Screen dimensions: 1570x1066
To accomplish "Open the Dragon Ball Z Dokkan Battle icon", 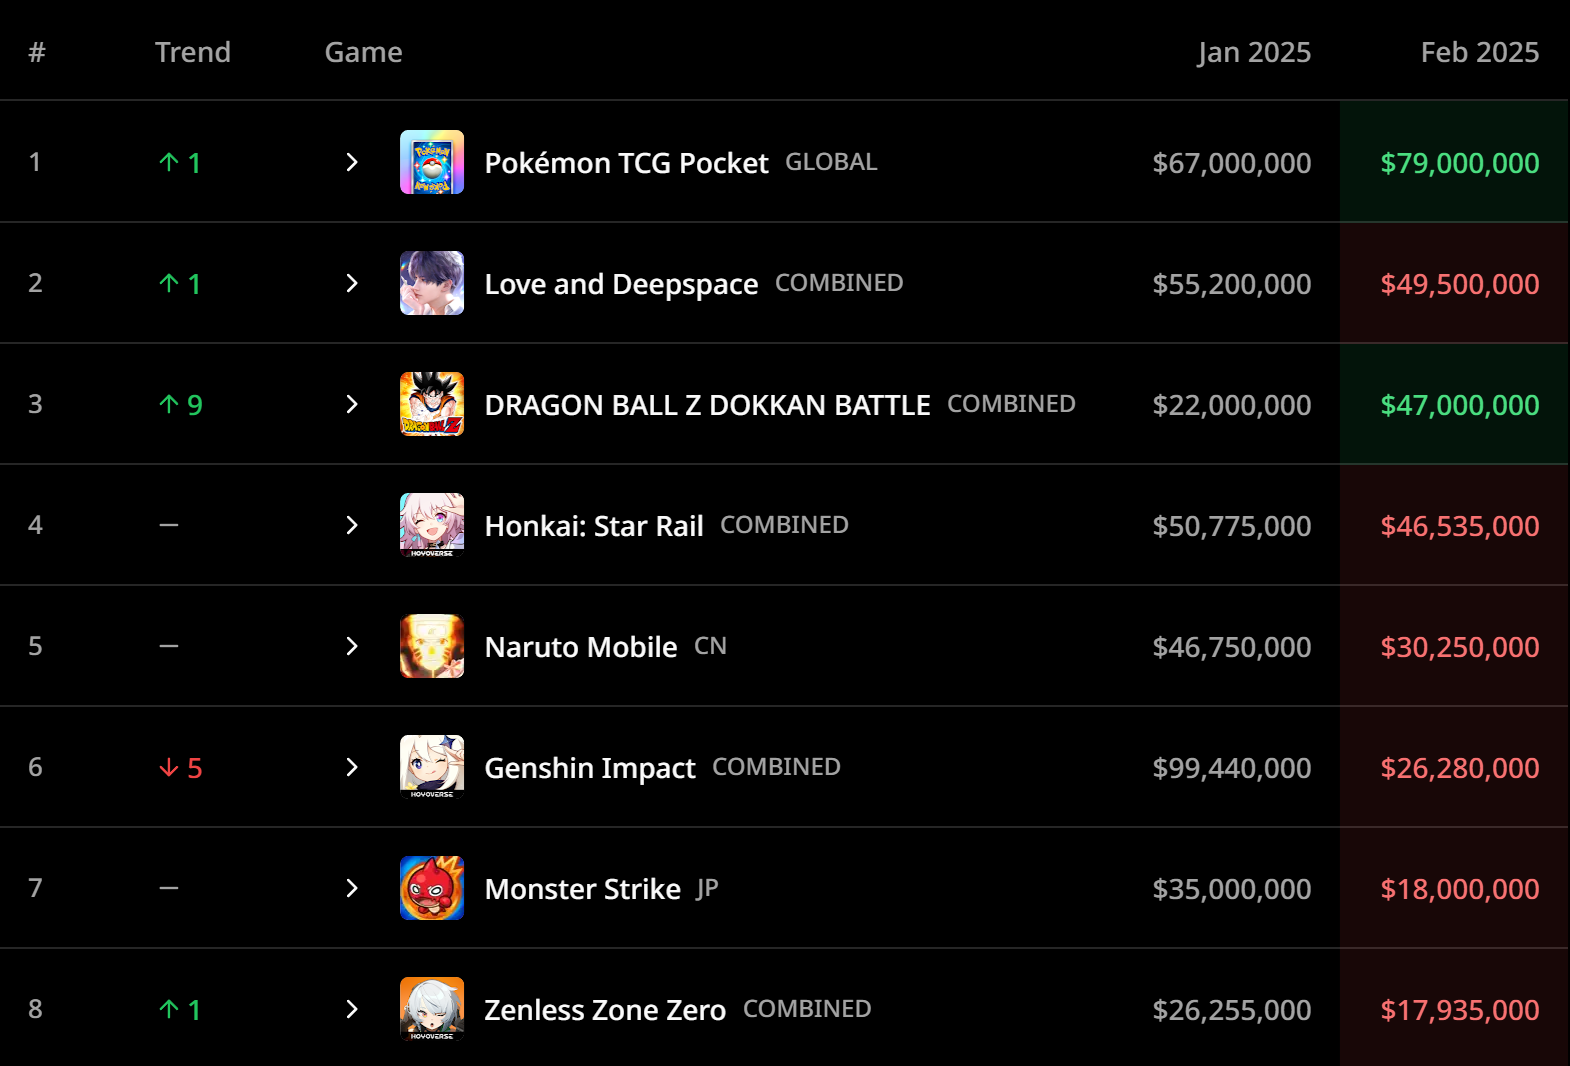I will pos(432,404).
